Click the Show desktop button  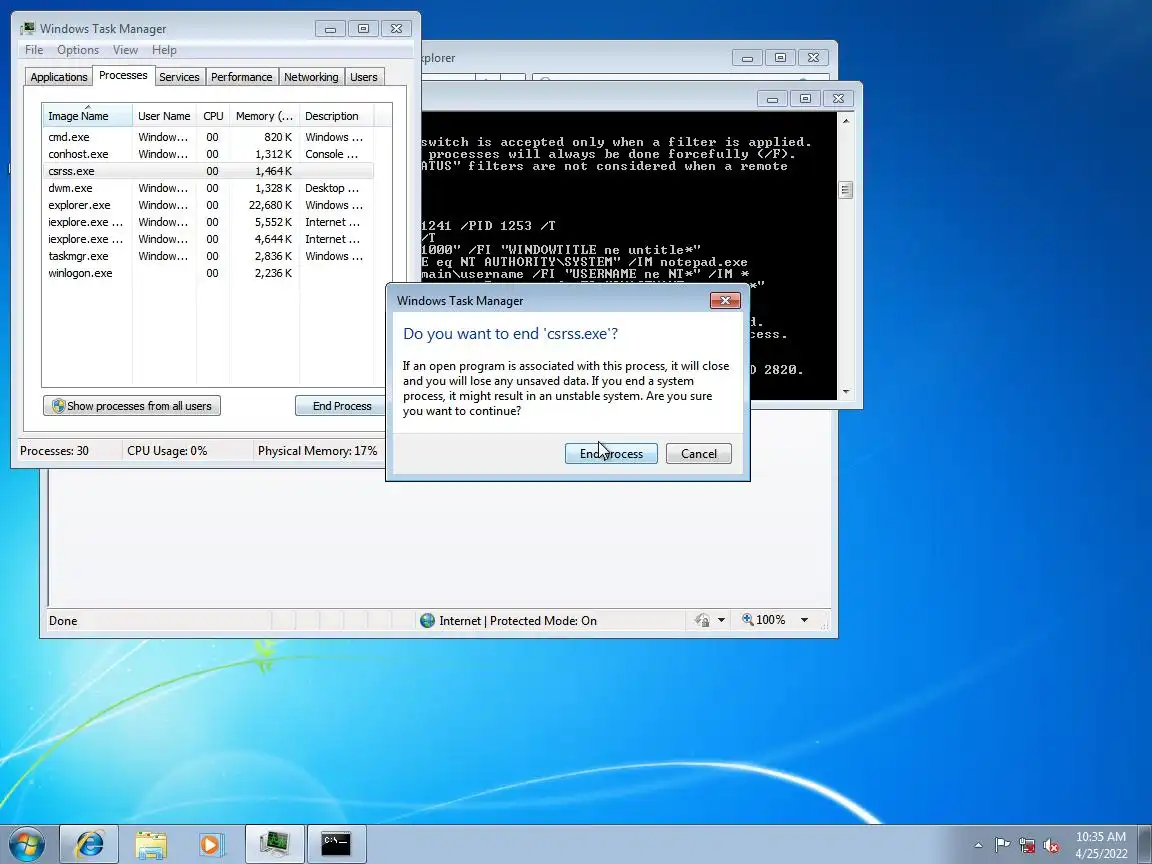point(1145,844)
